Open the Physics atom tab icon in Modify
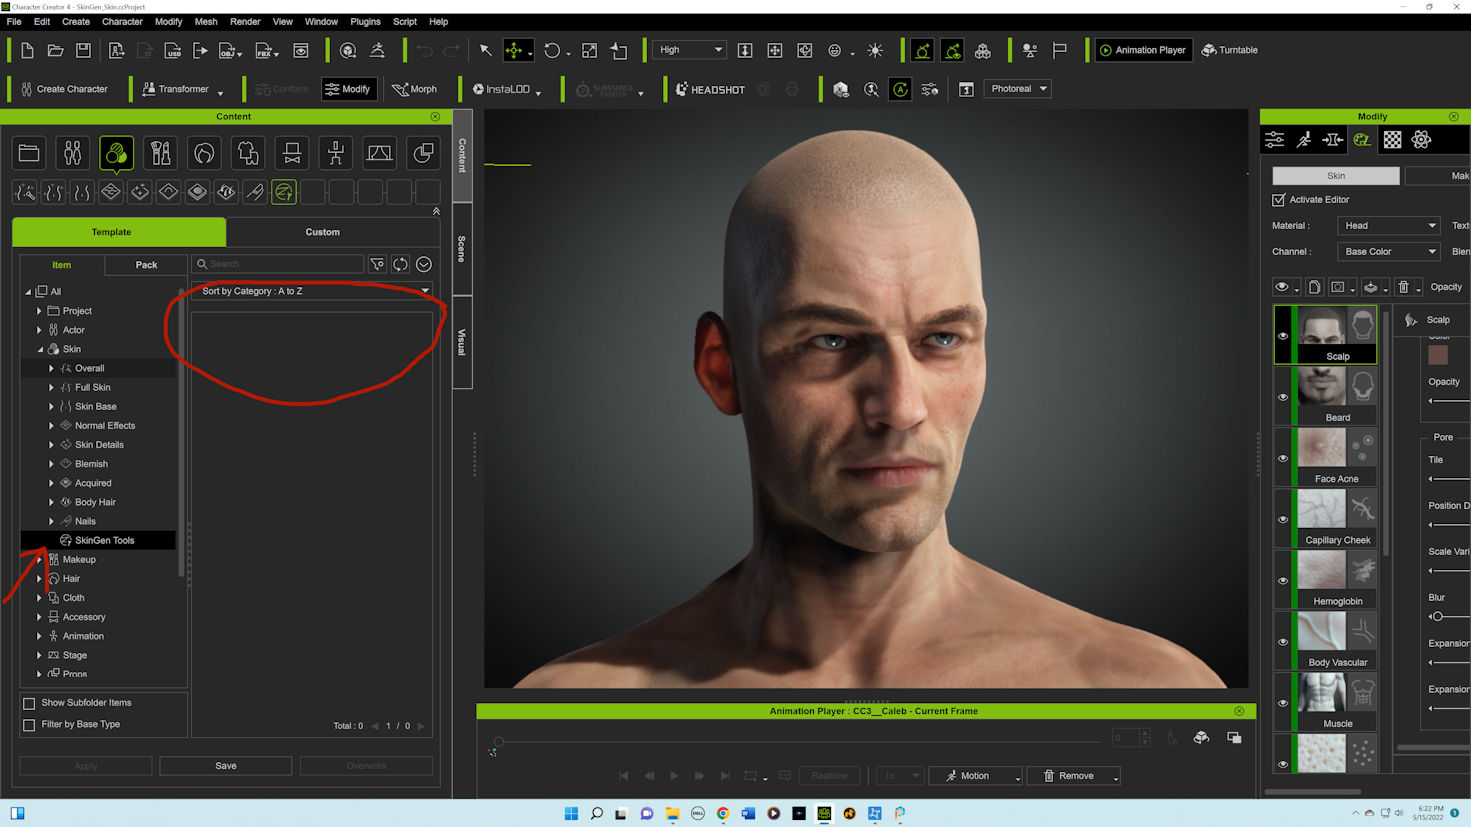This screenshot has width=1471, height=827. [x=1421, y=140]
